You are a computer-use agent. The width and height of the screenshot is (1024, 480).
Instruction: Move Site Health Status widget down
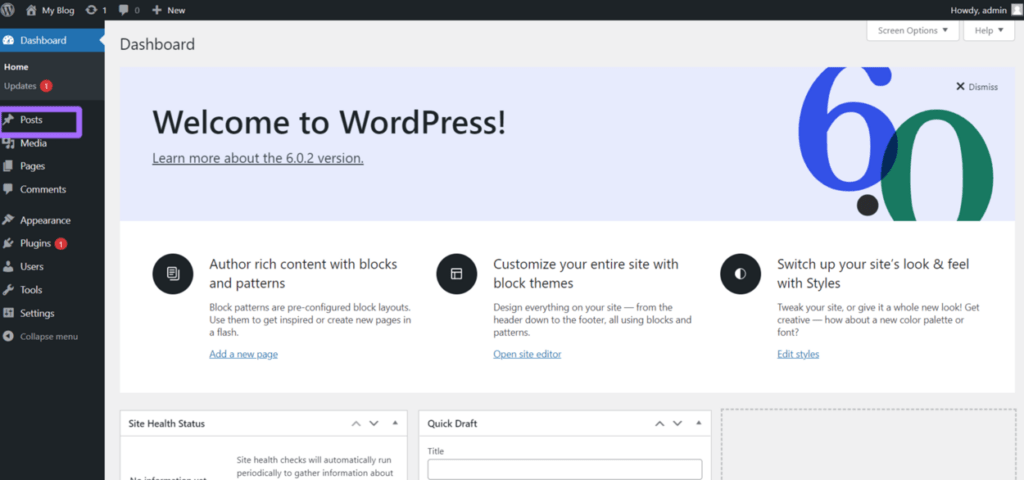click(374, 424)
